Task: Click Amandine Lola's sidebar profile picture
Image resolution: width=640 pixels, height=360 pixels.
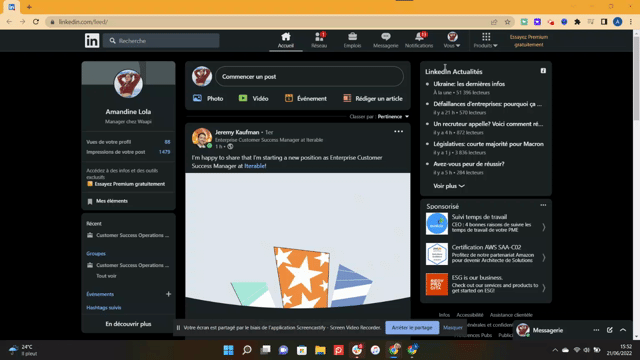Action: click(128, 84)
